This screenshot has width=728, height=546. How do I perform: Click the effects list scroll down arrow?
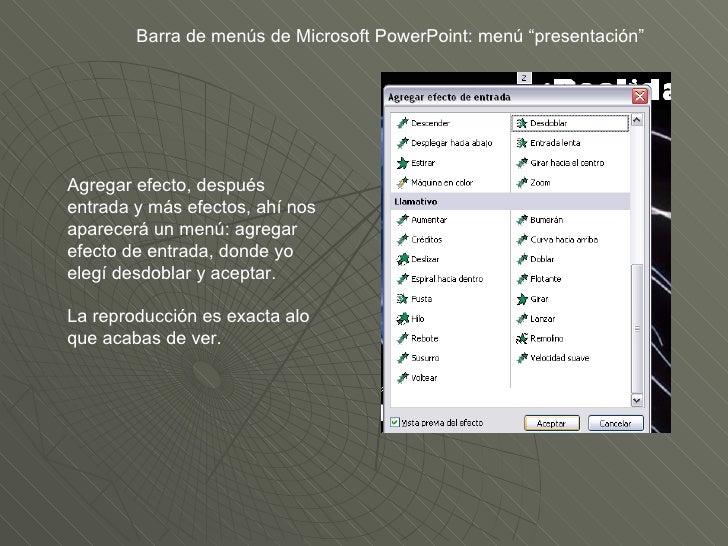(637, 400)
